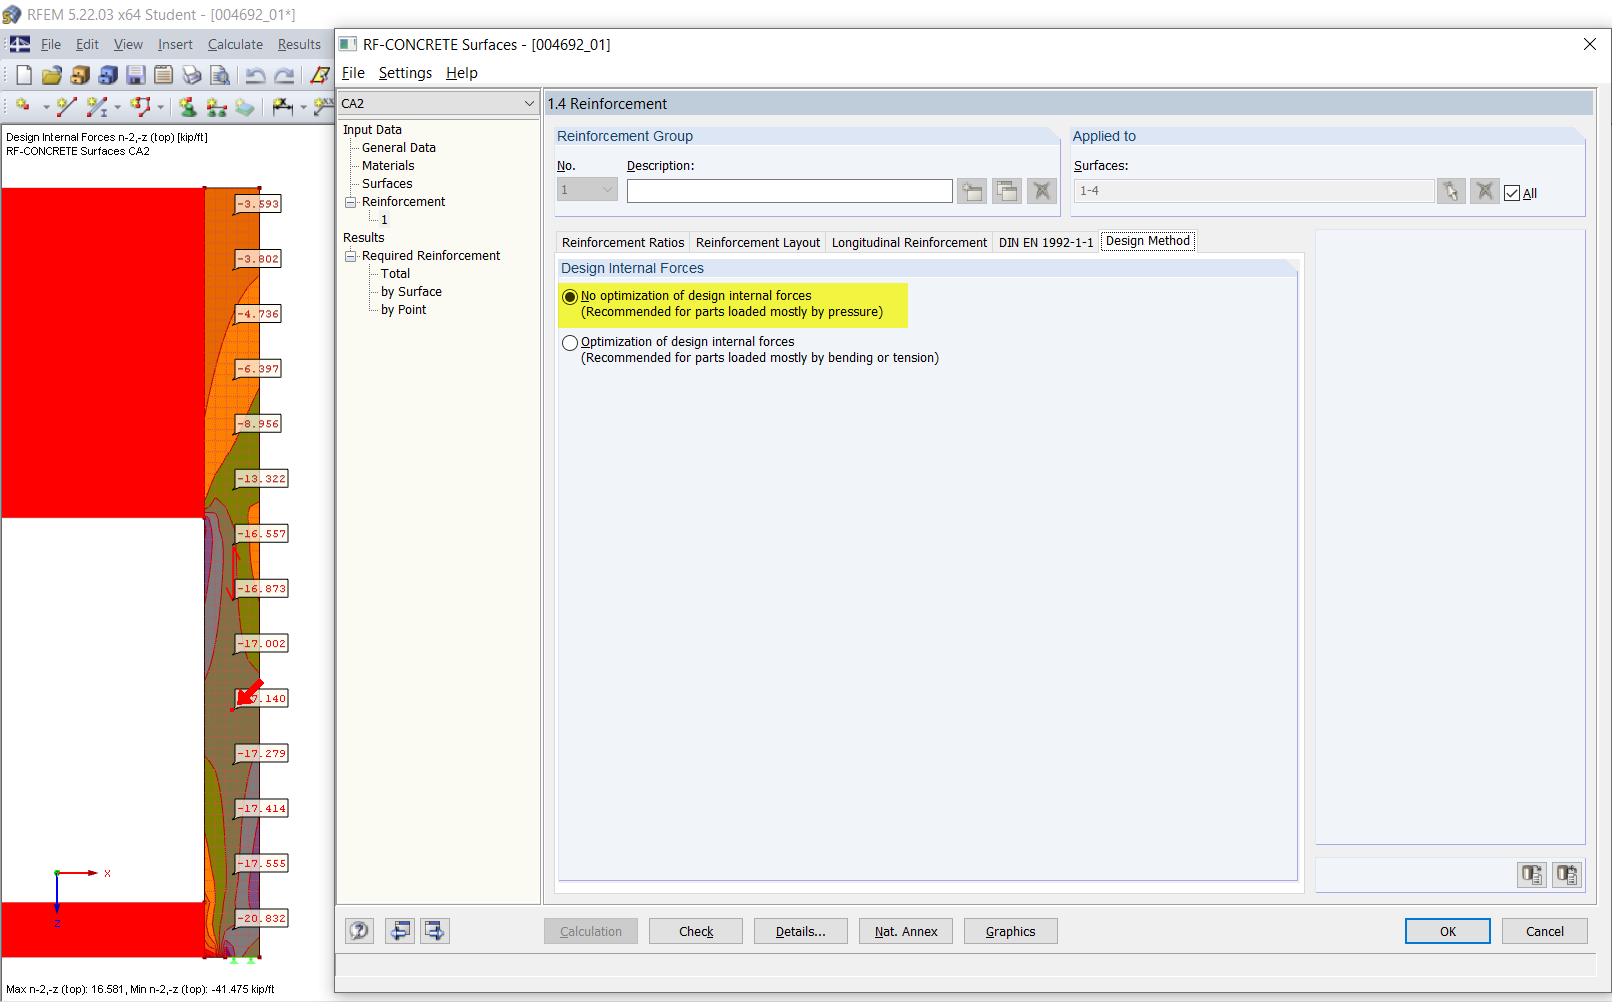Click the help question mark button

coord(360,931)
